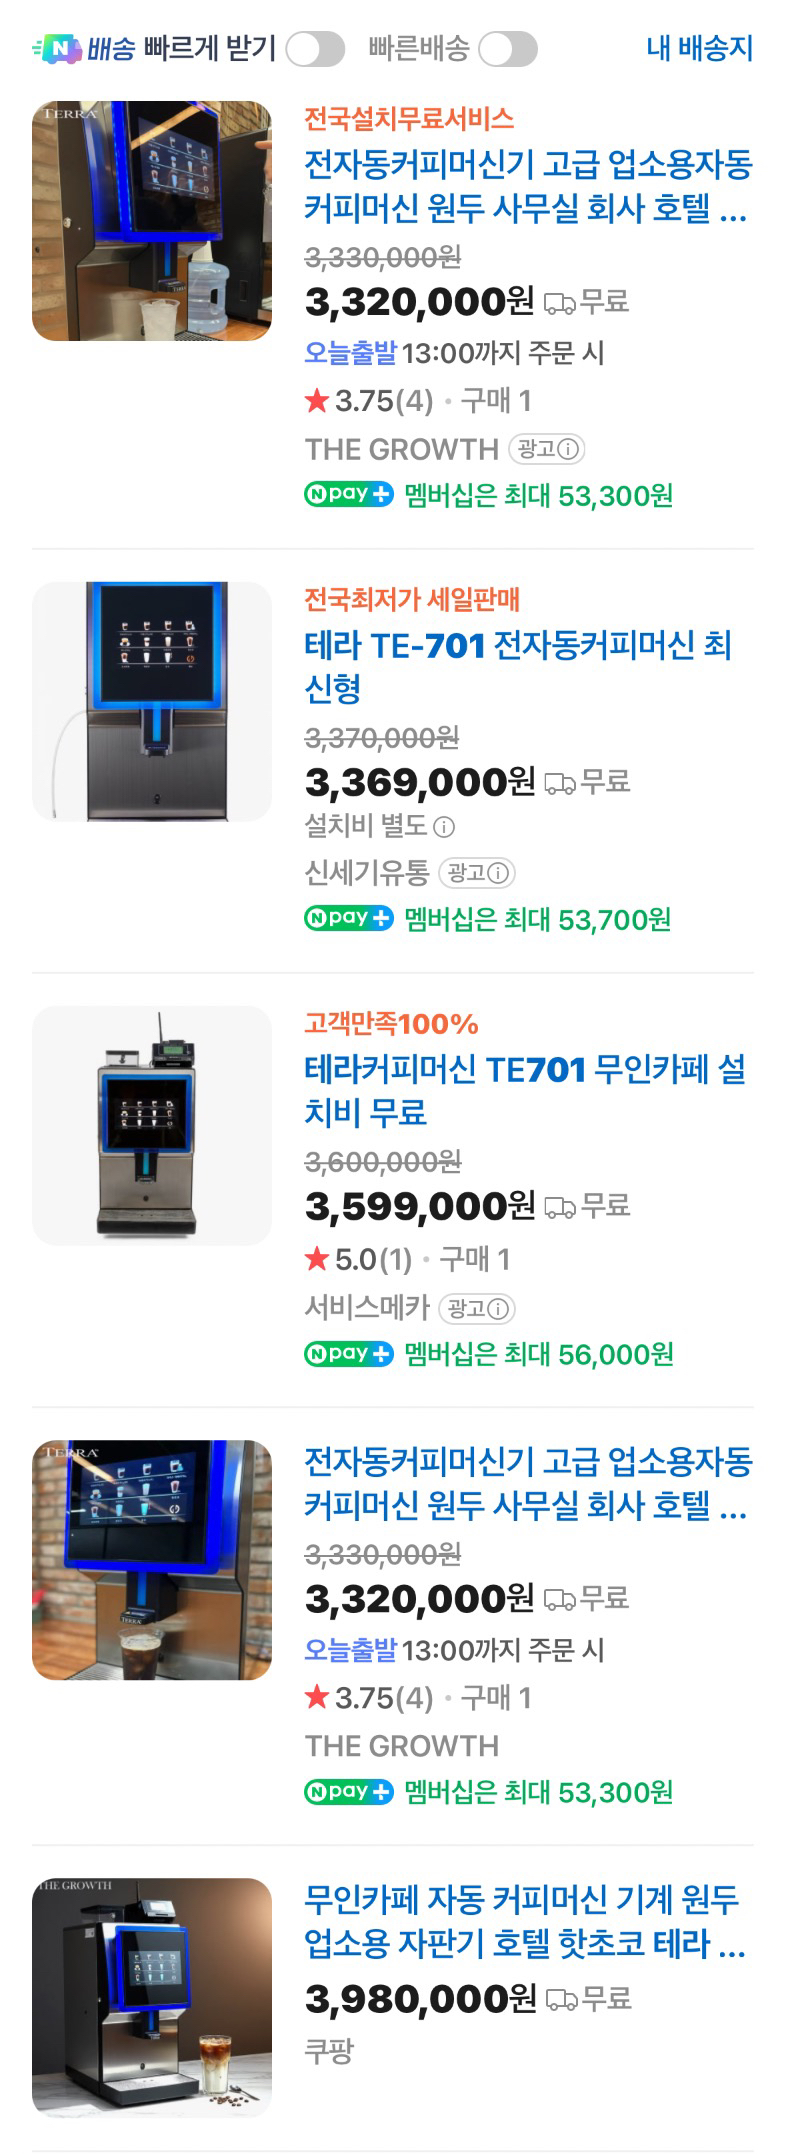
Task: Click free shipping truck icon on 3,369,000원 item
Action: [x=559, y=783]
